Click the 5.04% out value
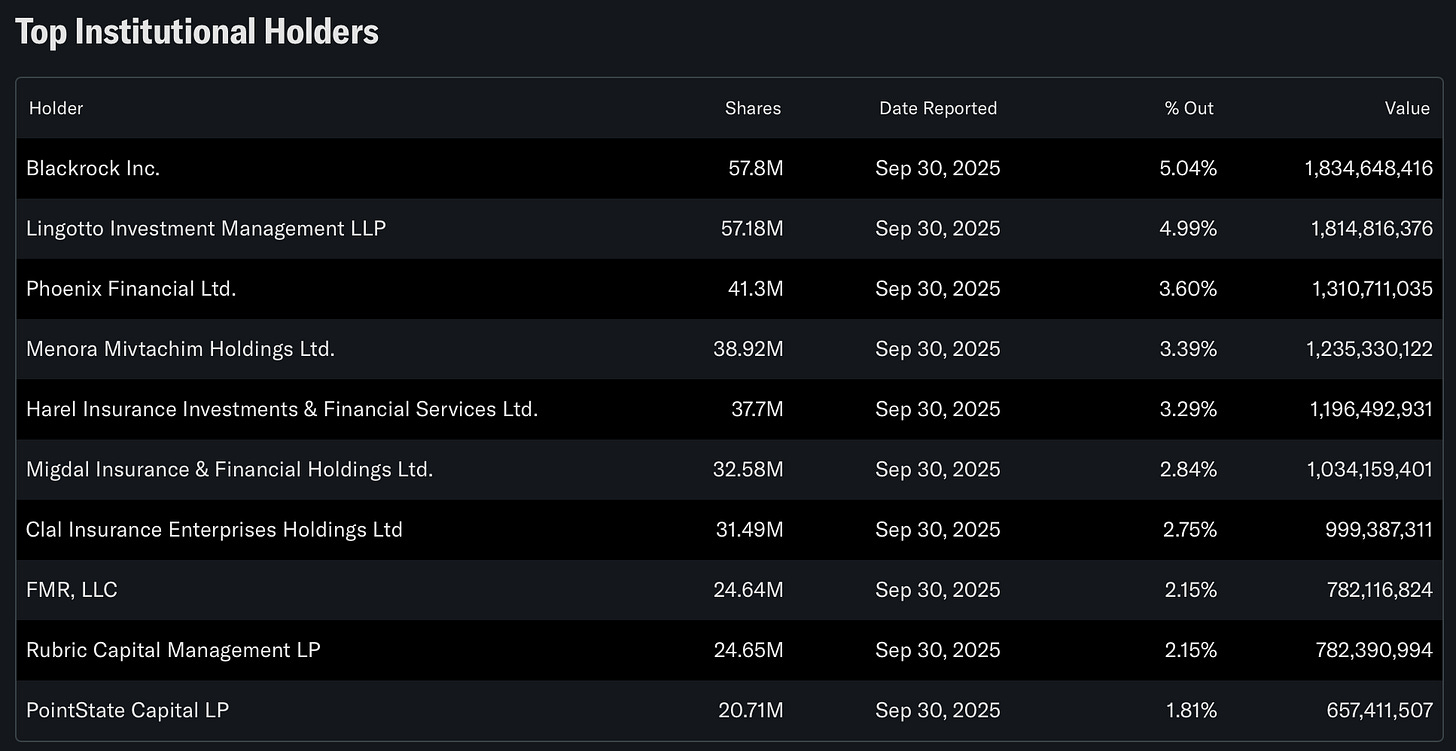 click(x=1188, y=168)
